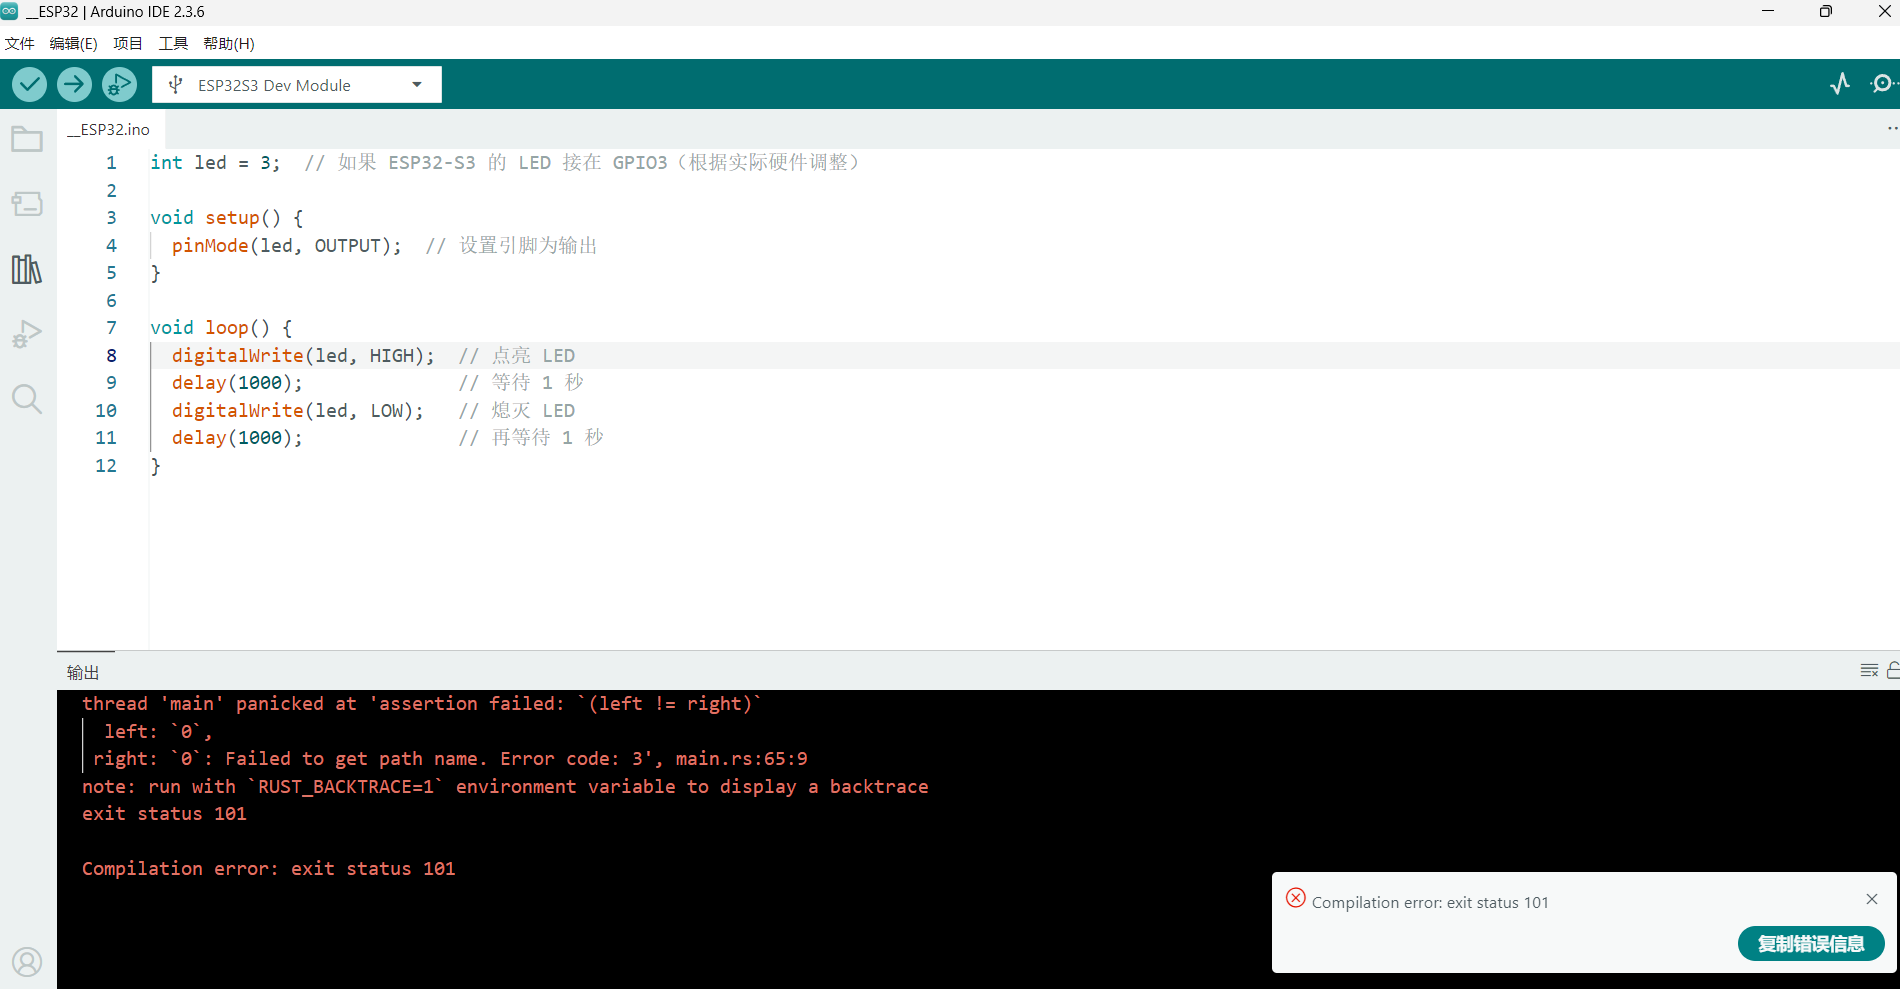Click the Verify (checkmark) button
The image size is (1900, 989).
tap(29, 85)
